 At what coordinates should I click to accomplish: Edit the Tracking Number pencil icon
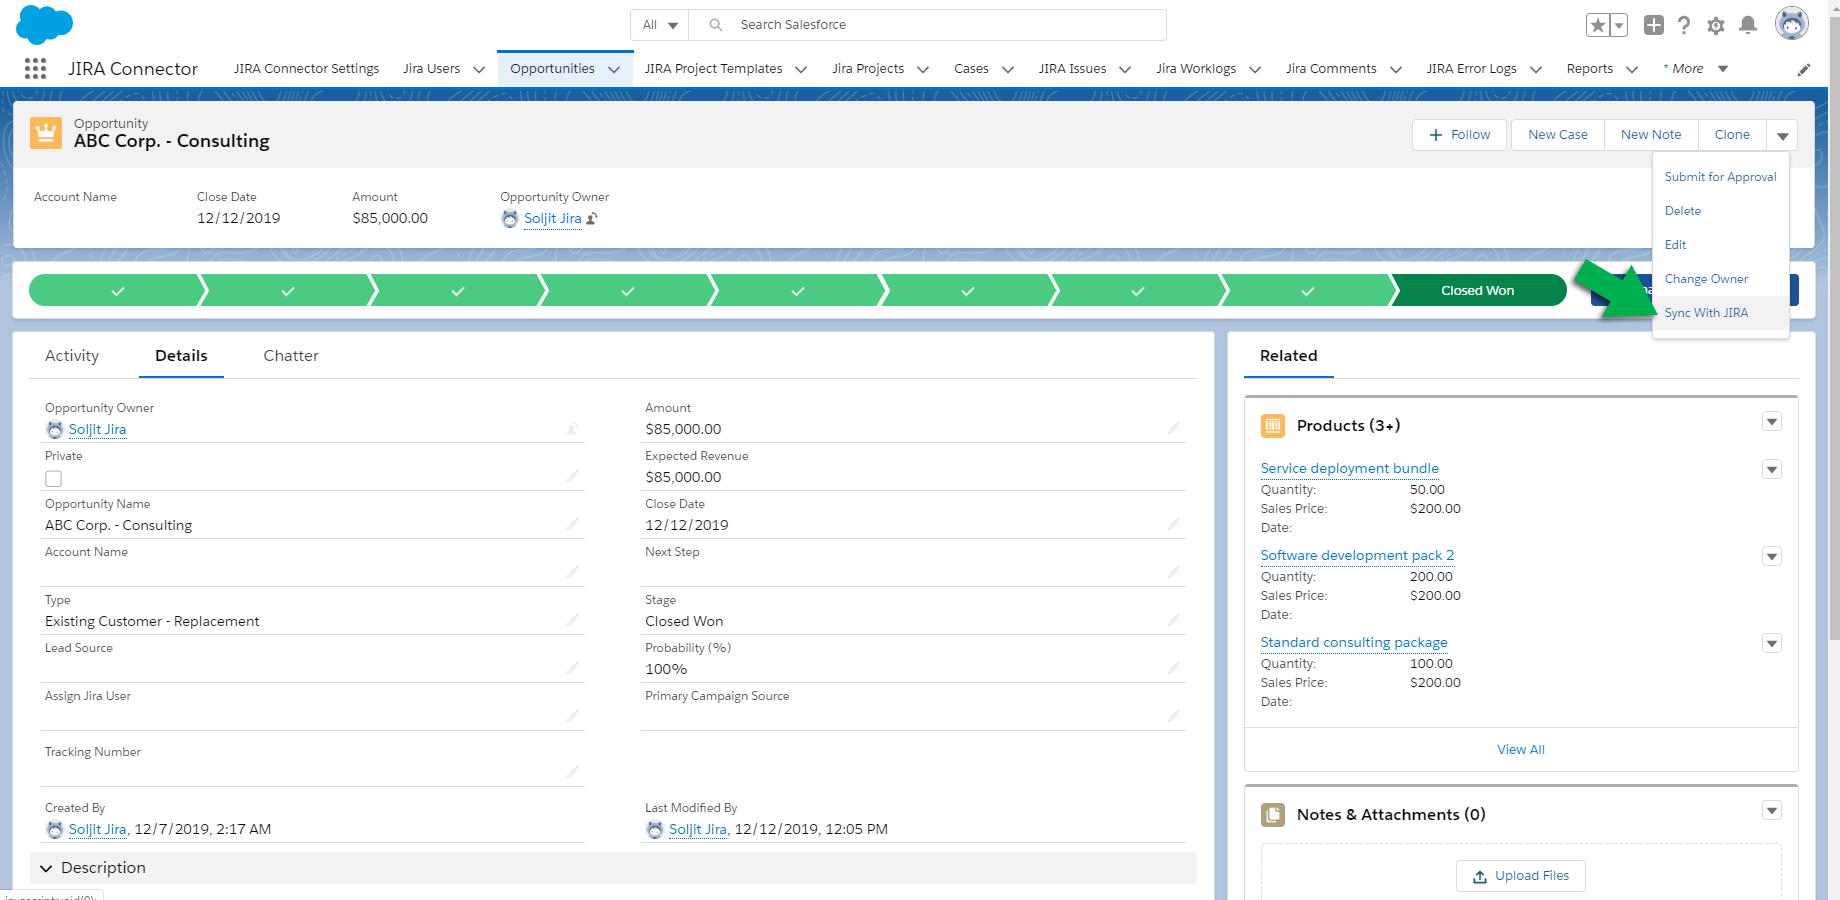pyautogui.click(x=573, y=772)
